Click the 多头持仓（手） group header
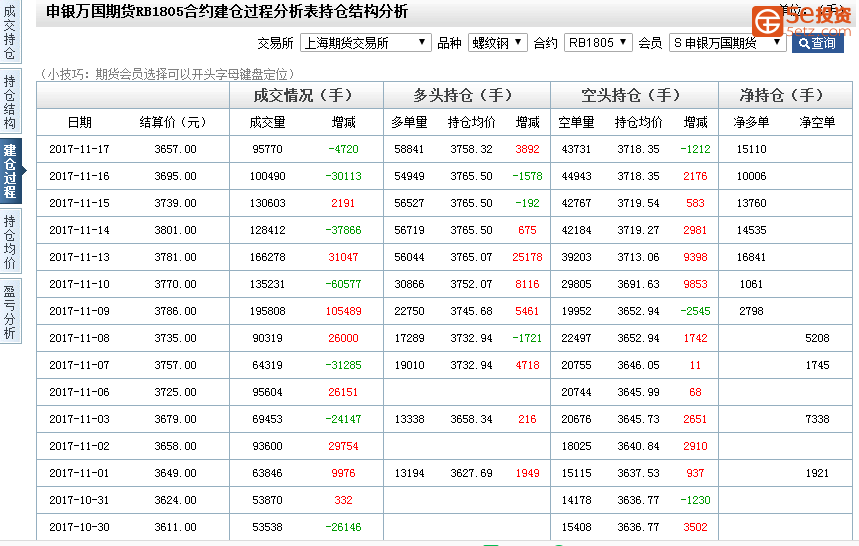The image size is (859, 546). [466, 95]
